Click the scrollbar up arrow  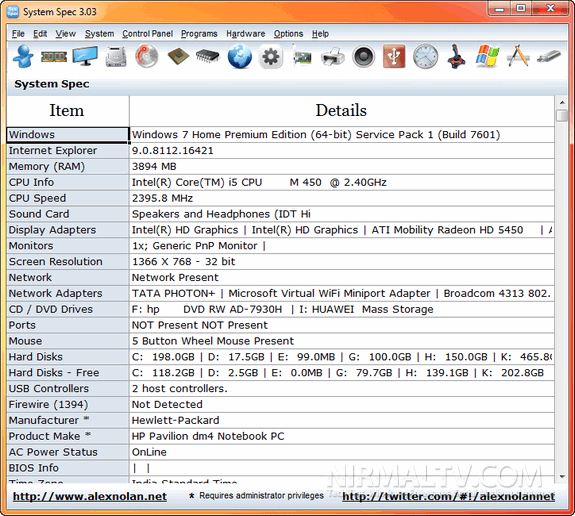(x=562, y=102)
